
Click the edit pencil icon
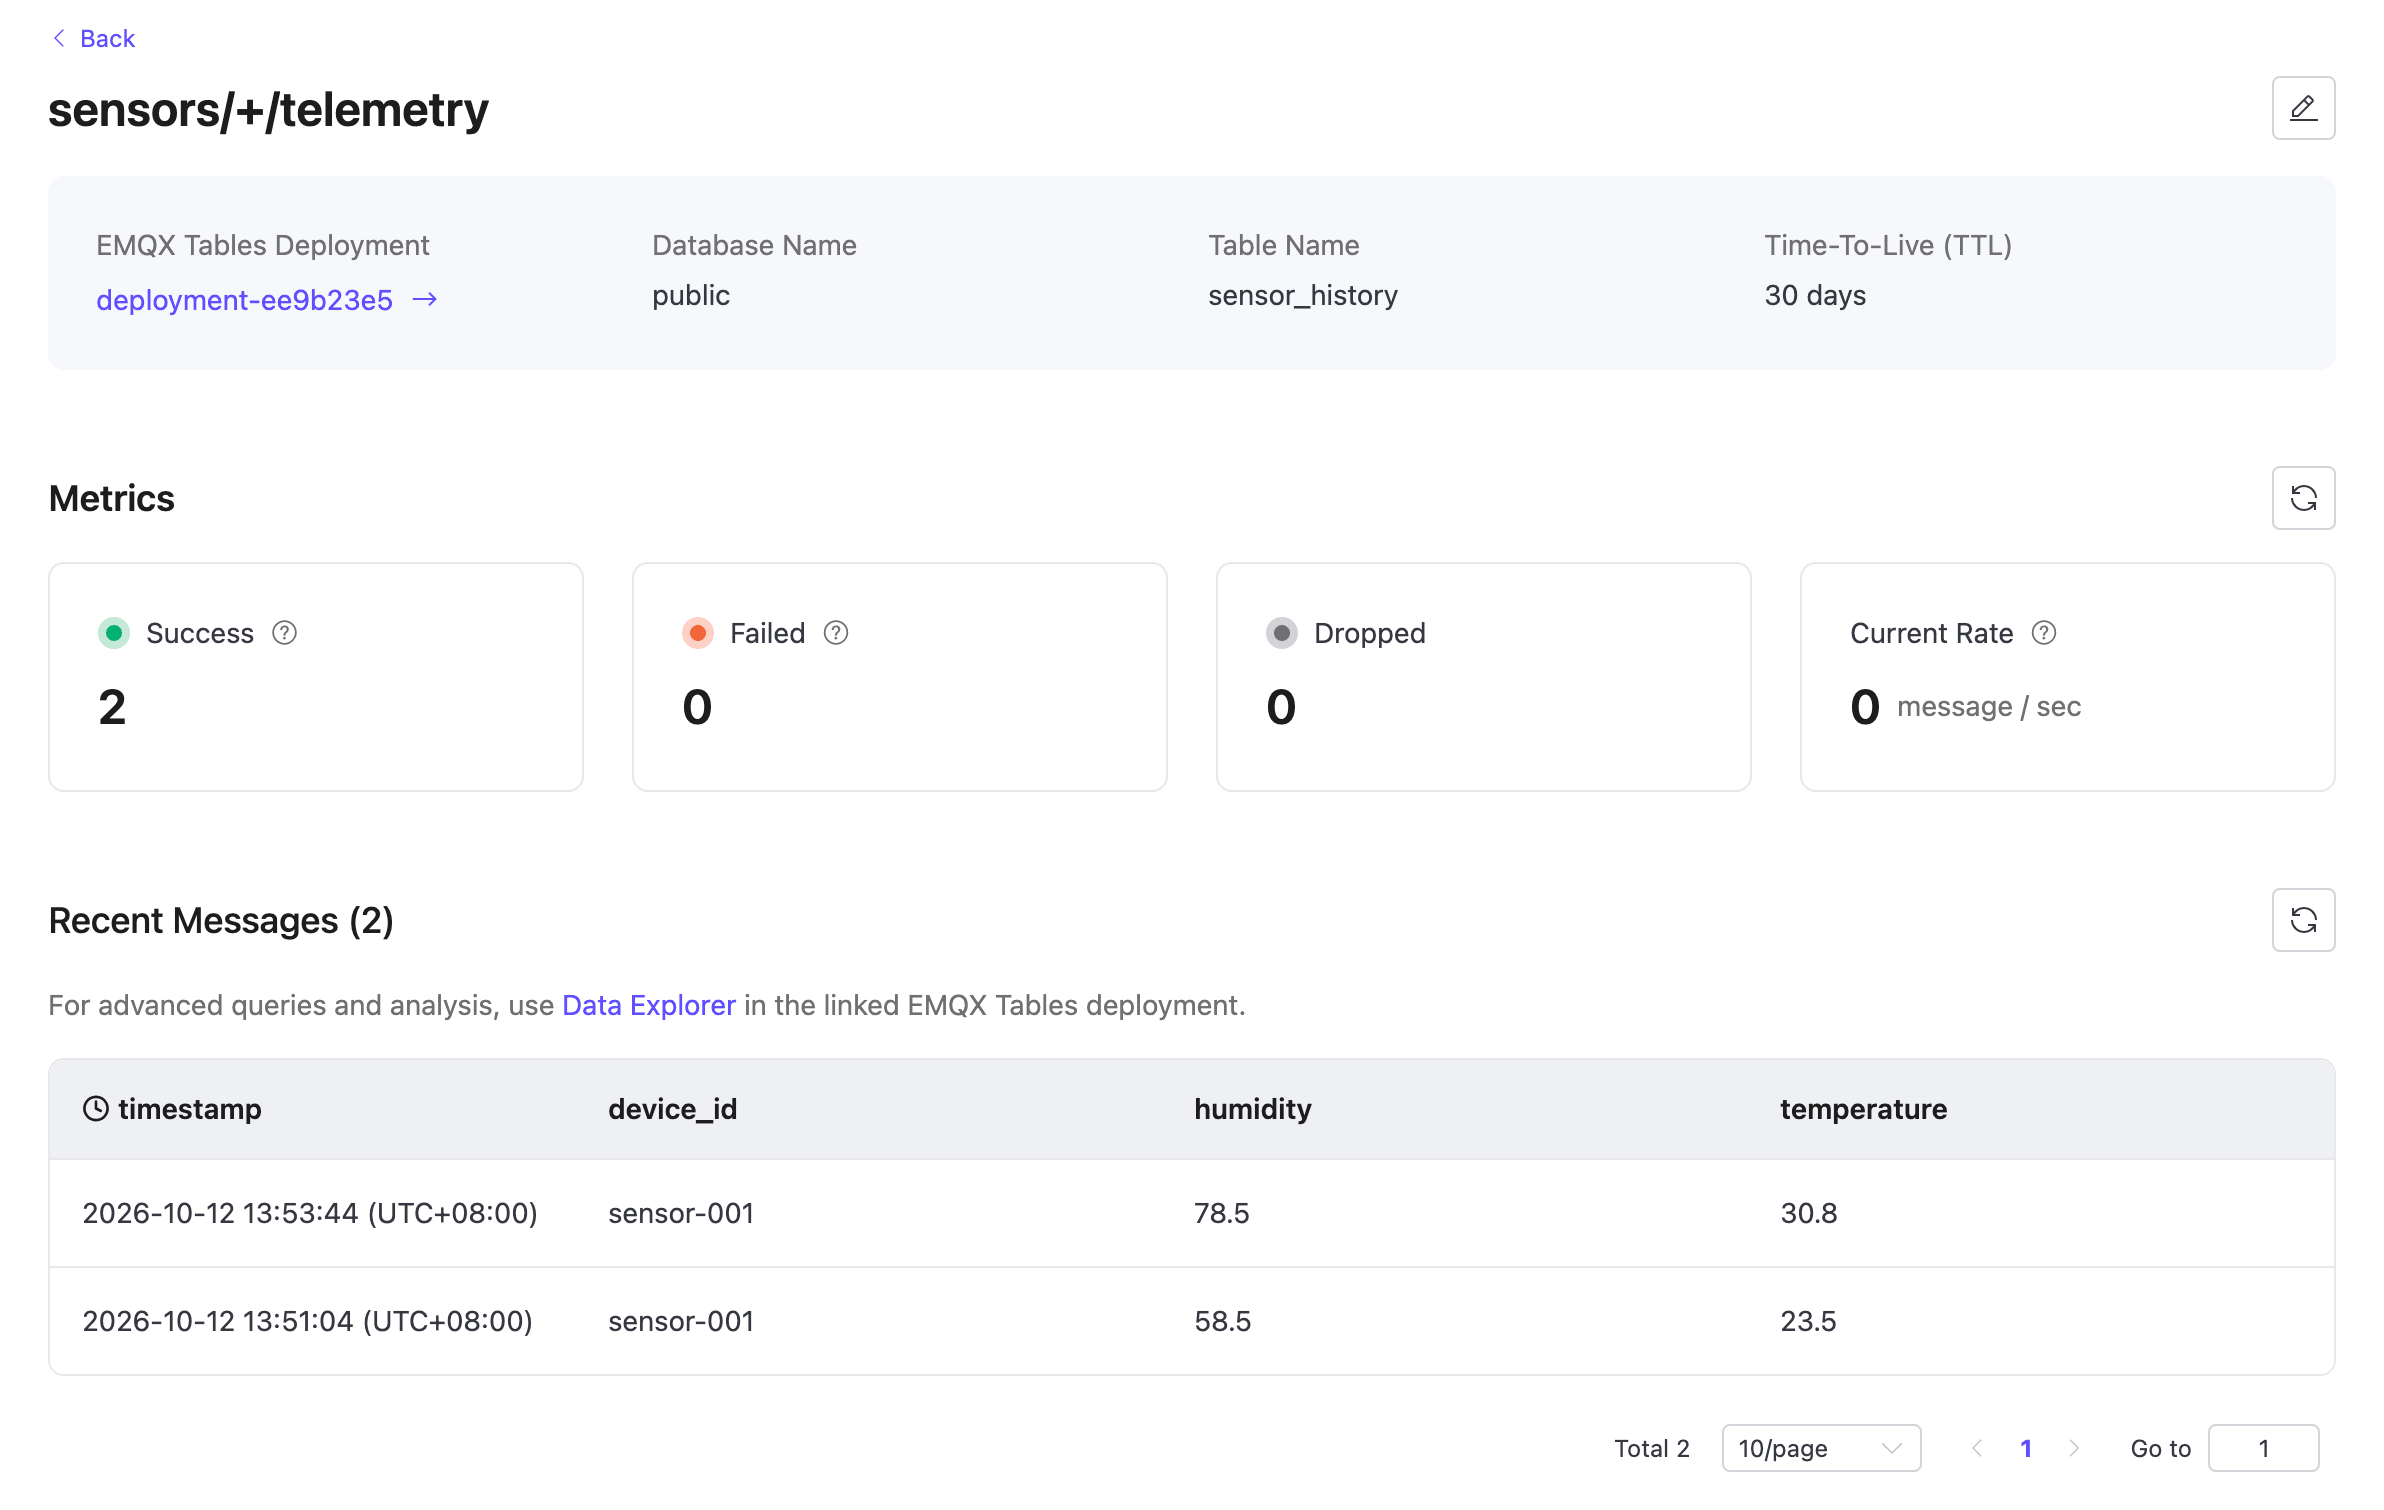coord(2303,108)
